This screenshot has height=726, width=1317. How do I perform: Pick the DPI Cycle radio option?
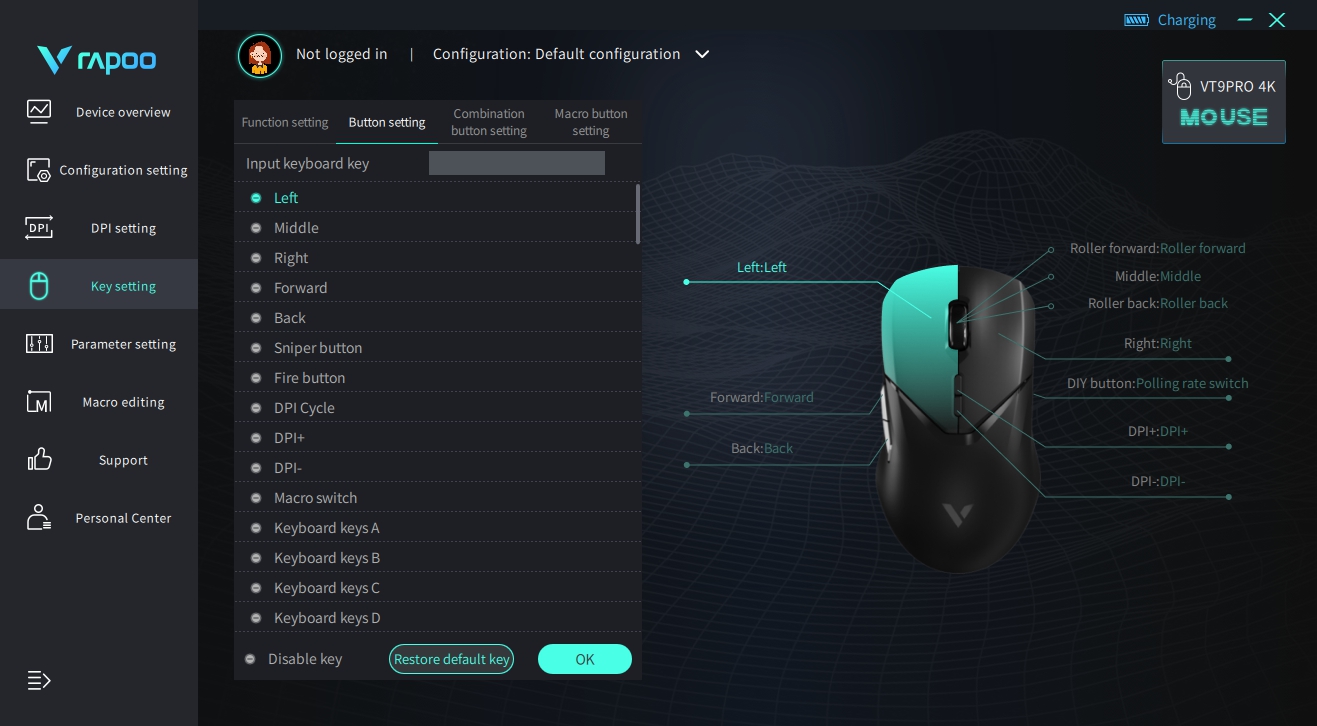coord(256,408)
